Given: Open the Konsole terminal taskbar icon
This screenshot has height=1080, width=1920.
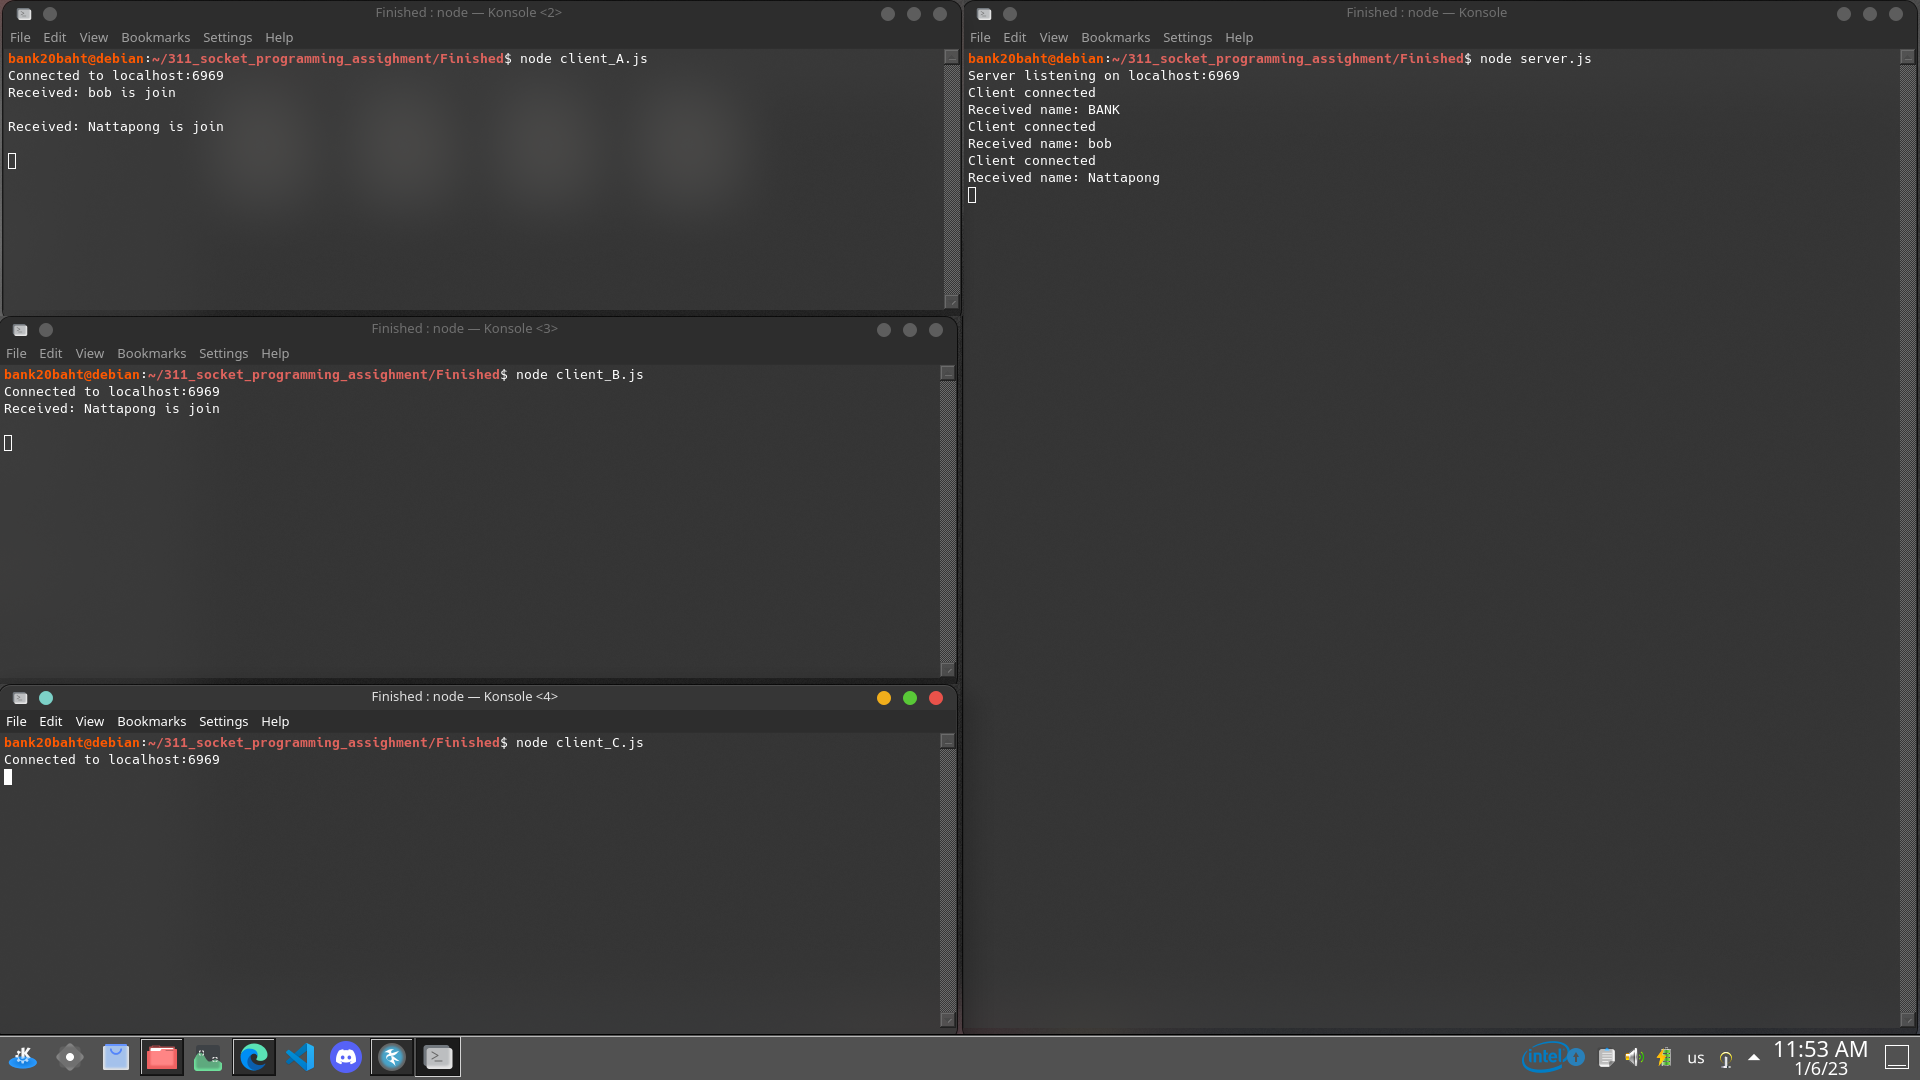Looking at the screenshot, I should (x=437, y=1057).
